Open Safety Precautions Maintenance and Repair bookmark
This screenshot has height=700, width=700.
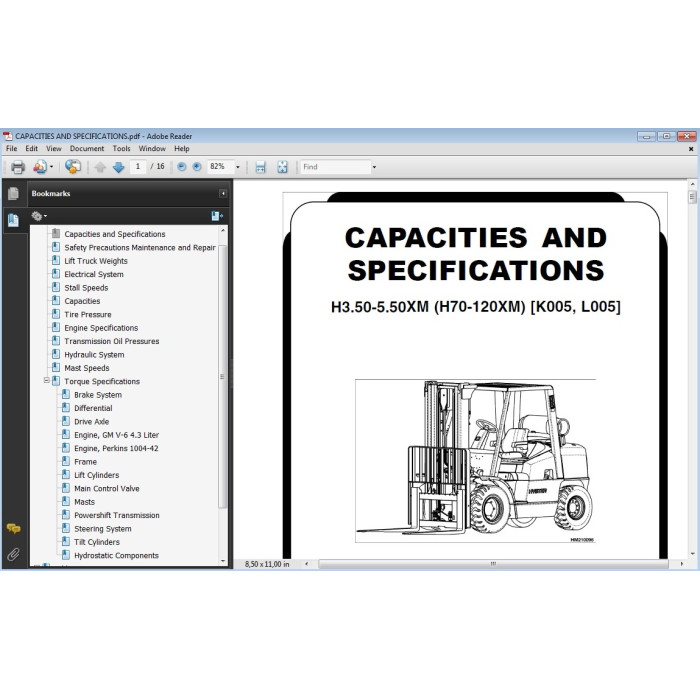140,247
